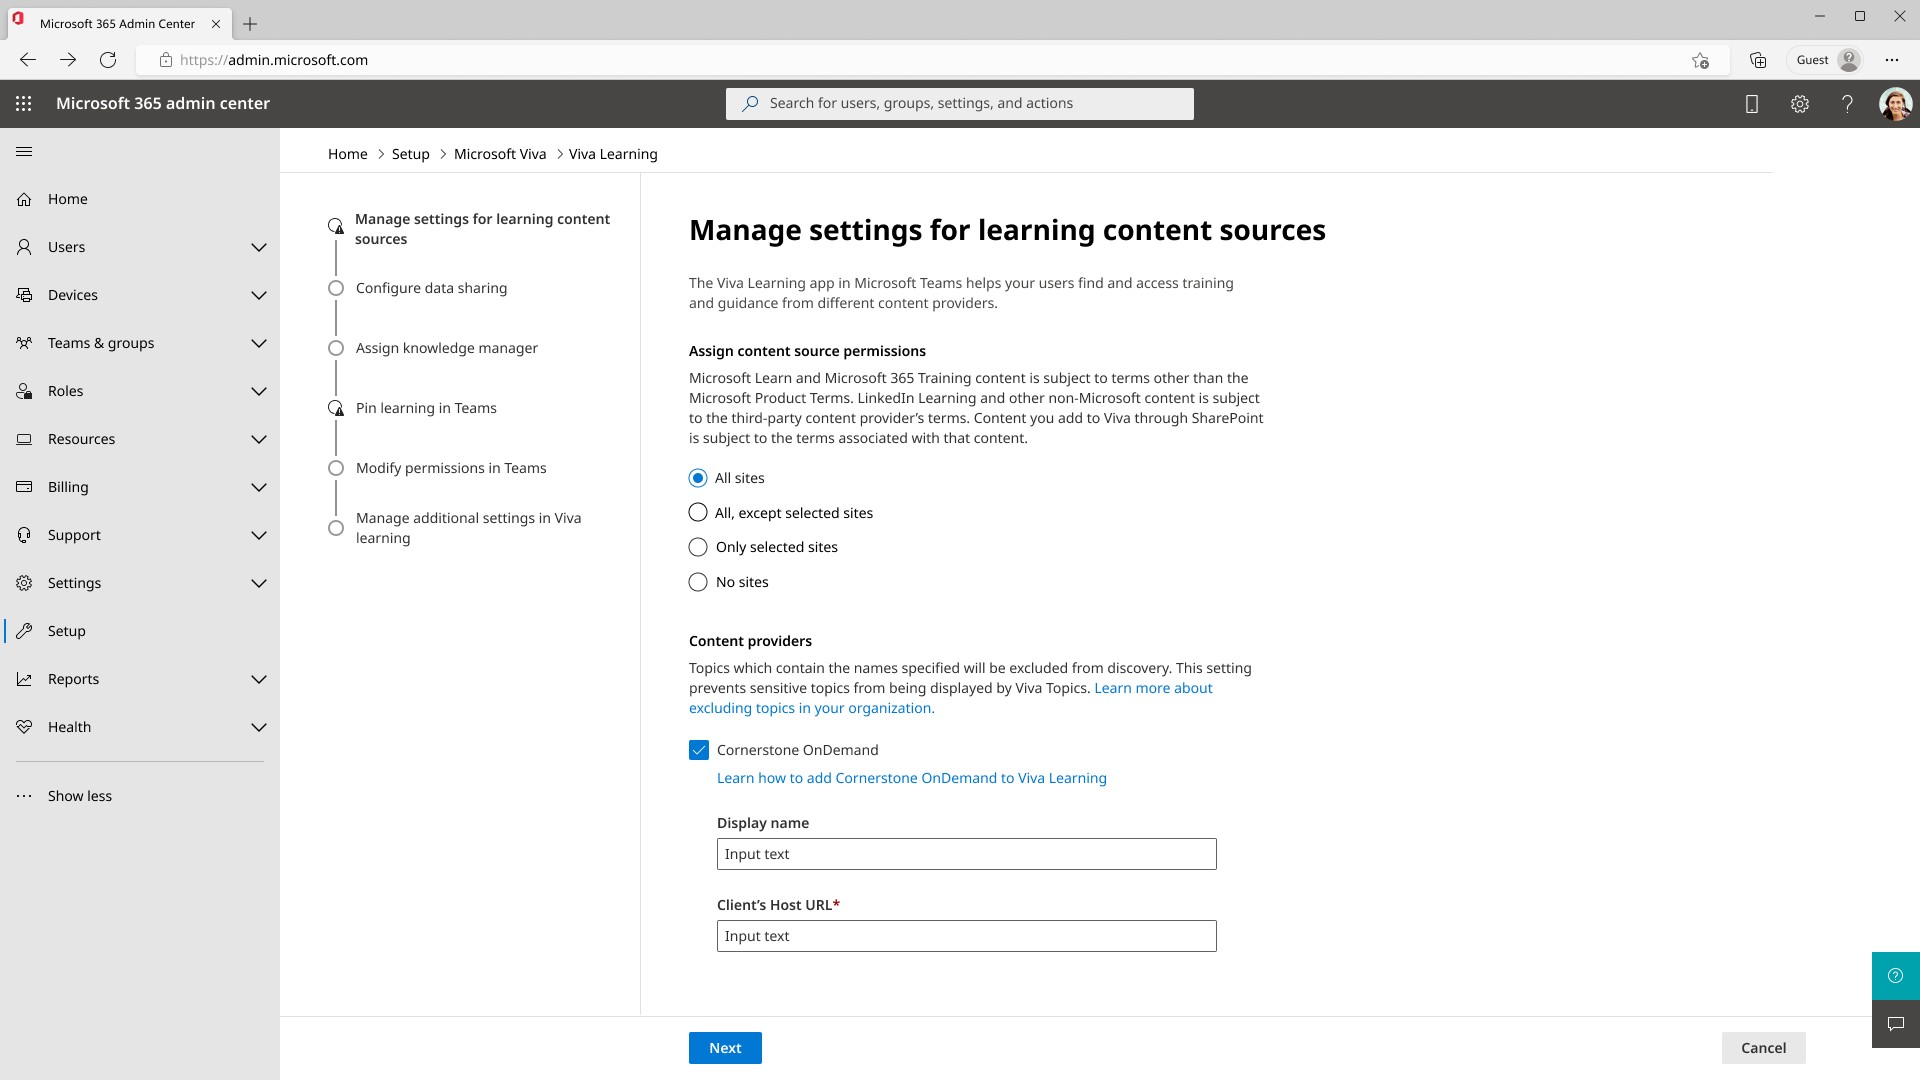Click the help question mark icon
Image resolution: width=1920 pixels, height=1080 pixels.
click(x=1847, y=103)
